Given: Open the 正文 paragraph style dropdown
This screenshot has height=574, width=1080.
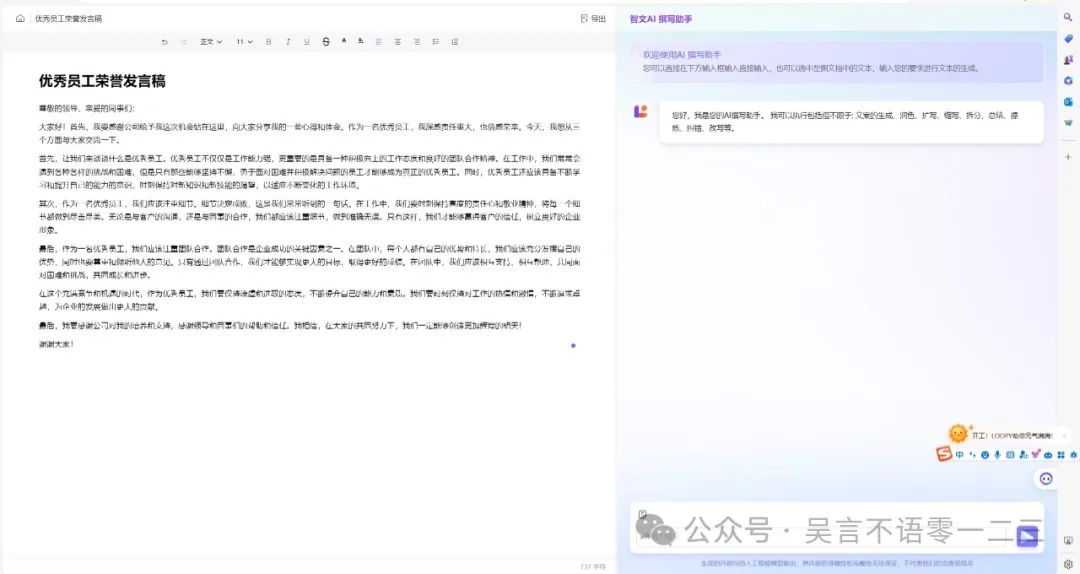Looking at the screenshot, I should pyautogui.click(x=211, y=42).
